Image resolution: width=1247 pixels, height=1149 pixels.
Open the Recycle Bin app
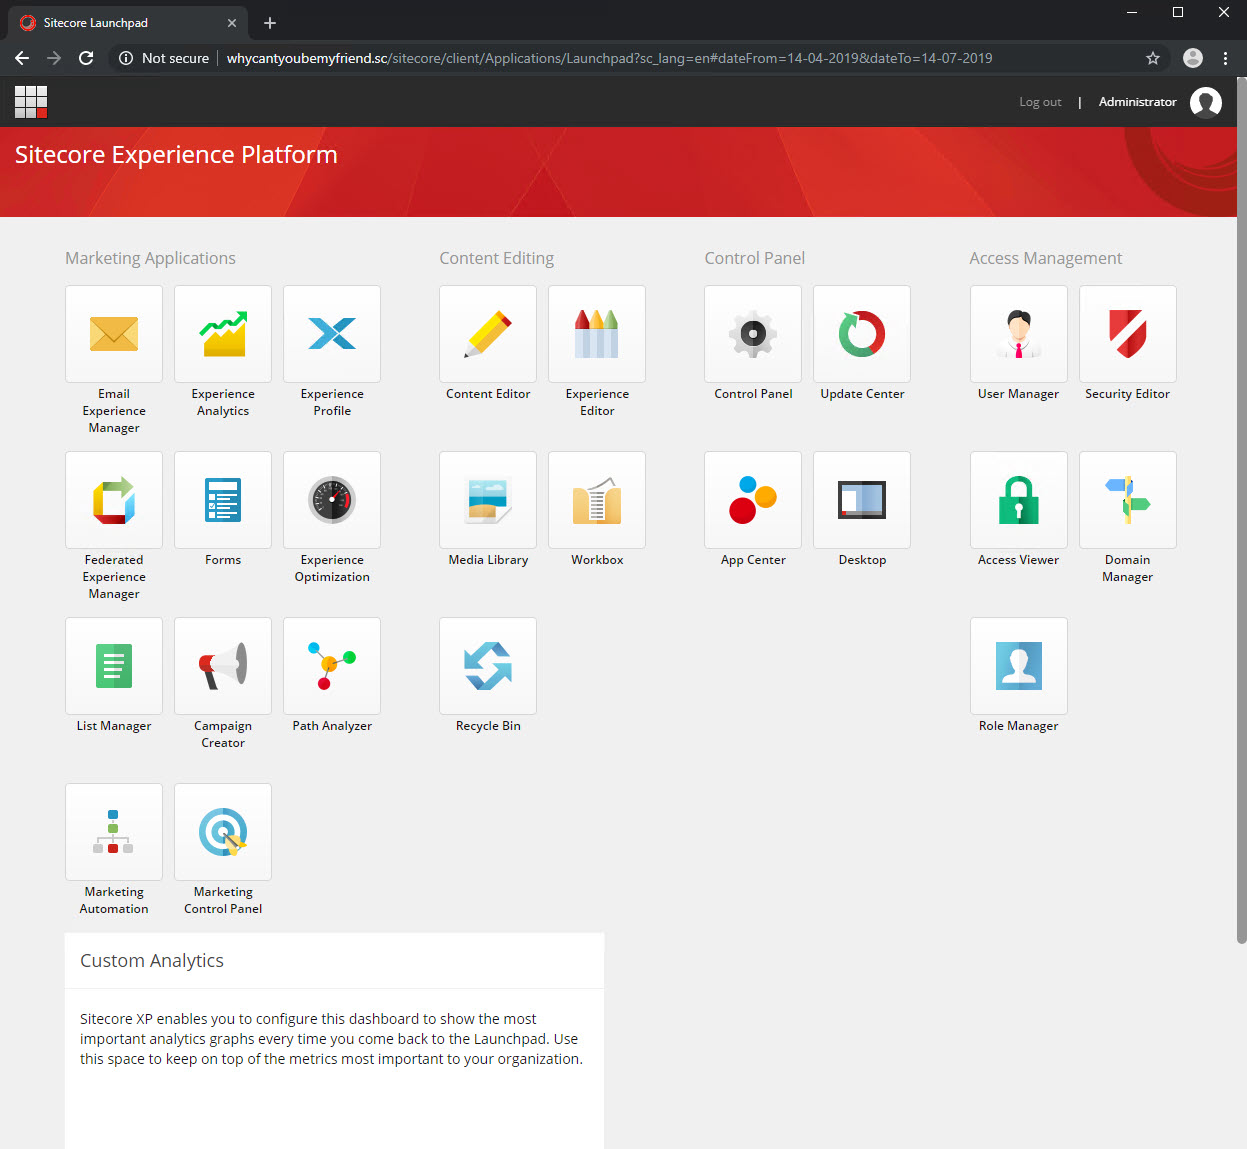click(488, 666)
